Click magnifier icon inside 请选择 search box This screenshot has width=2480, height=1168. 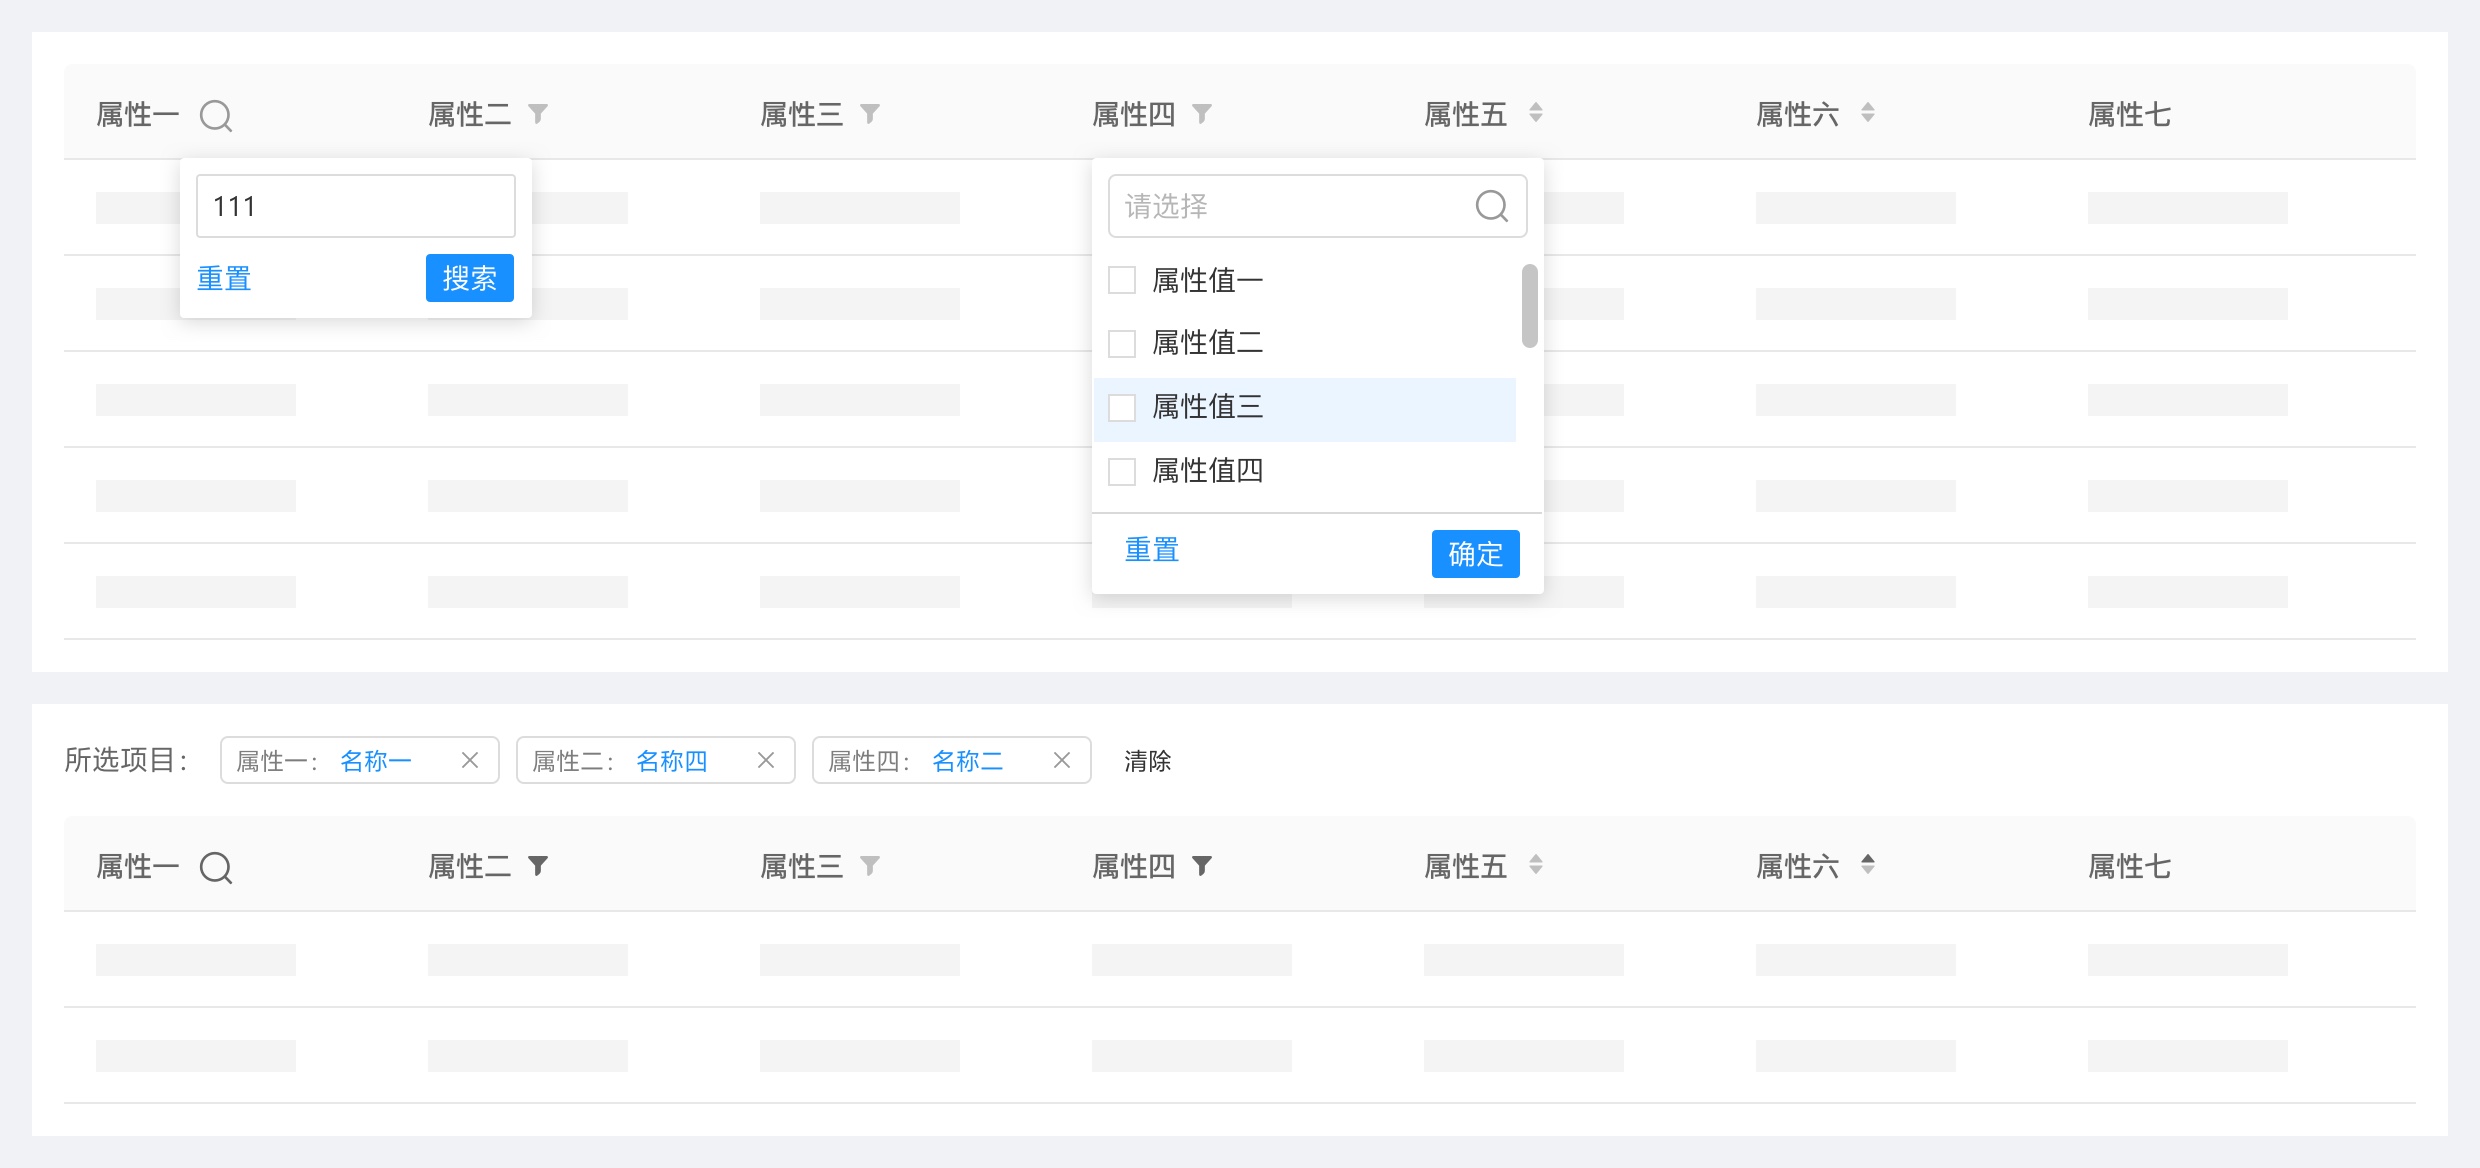(1491, 206)
